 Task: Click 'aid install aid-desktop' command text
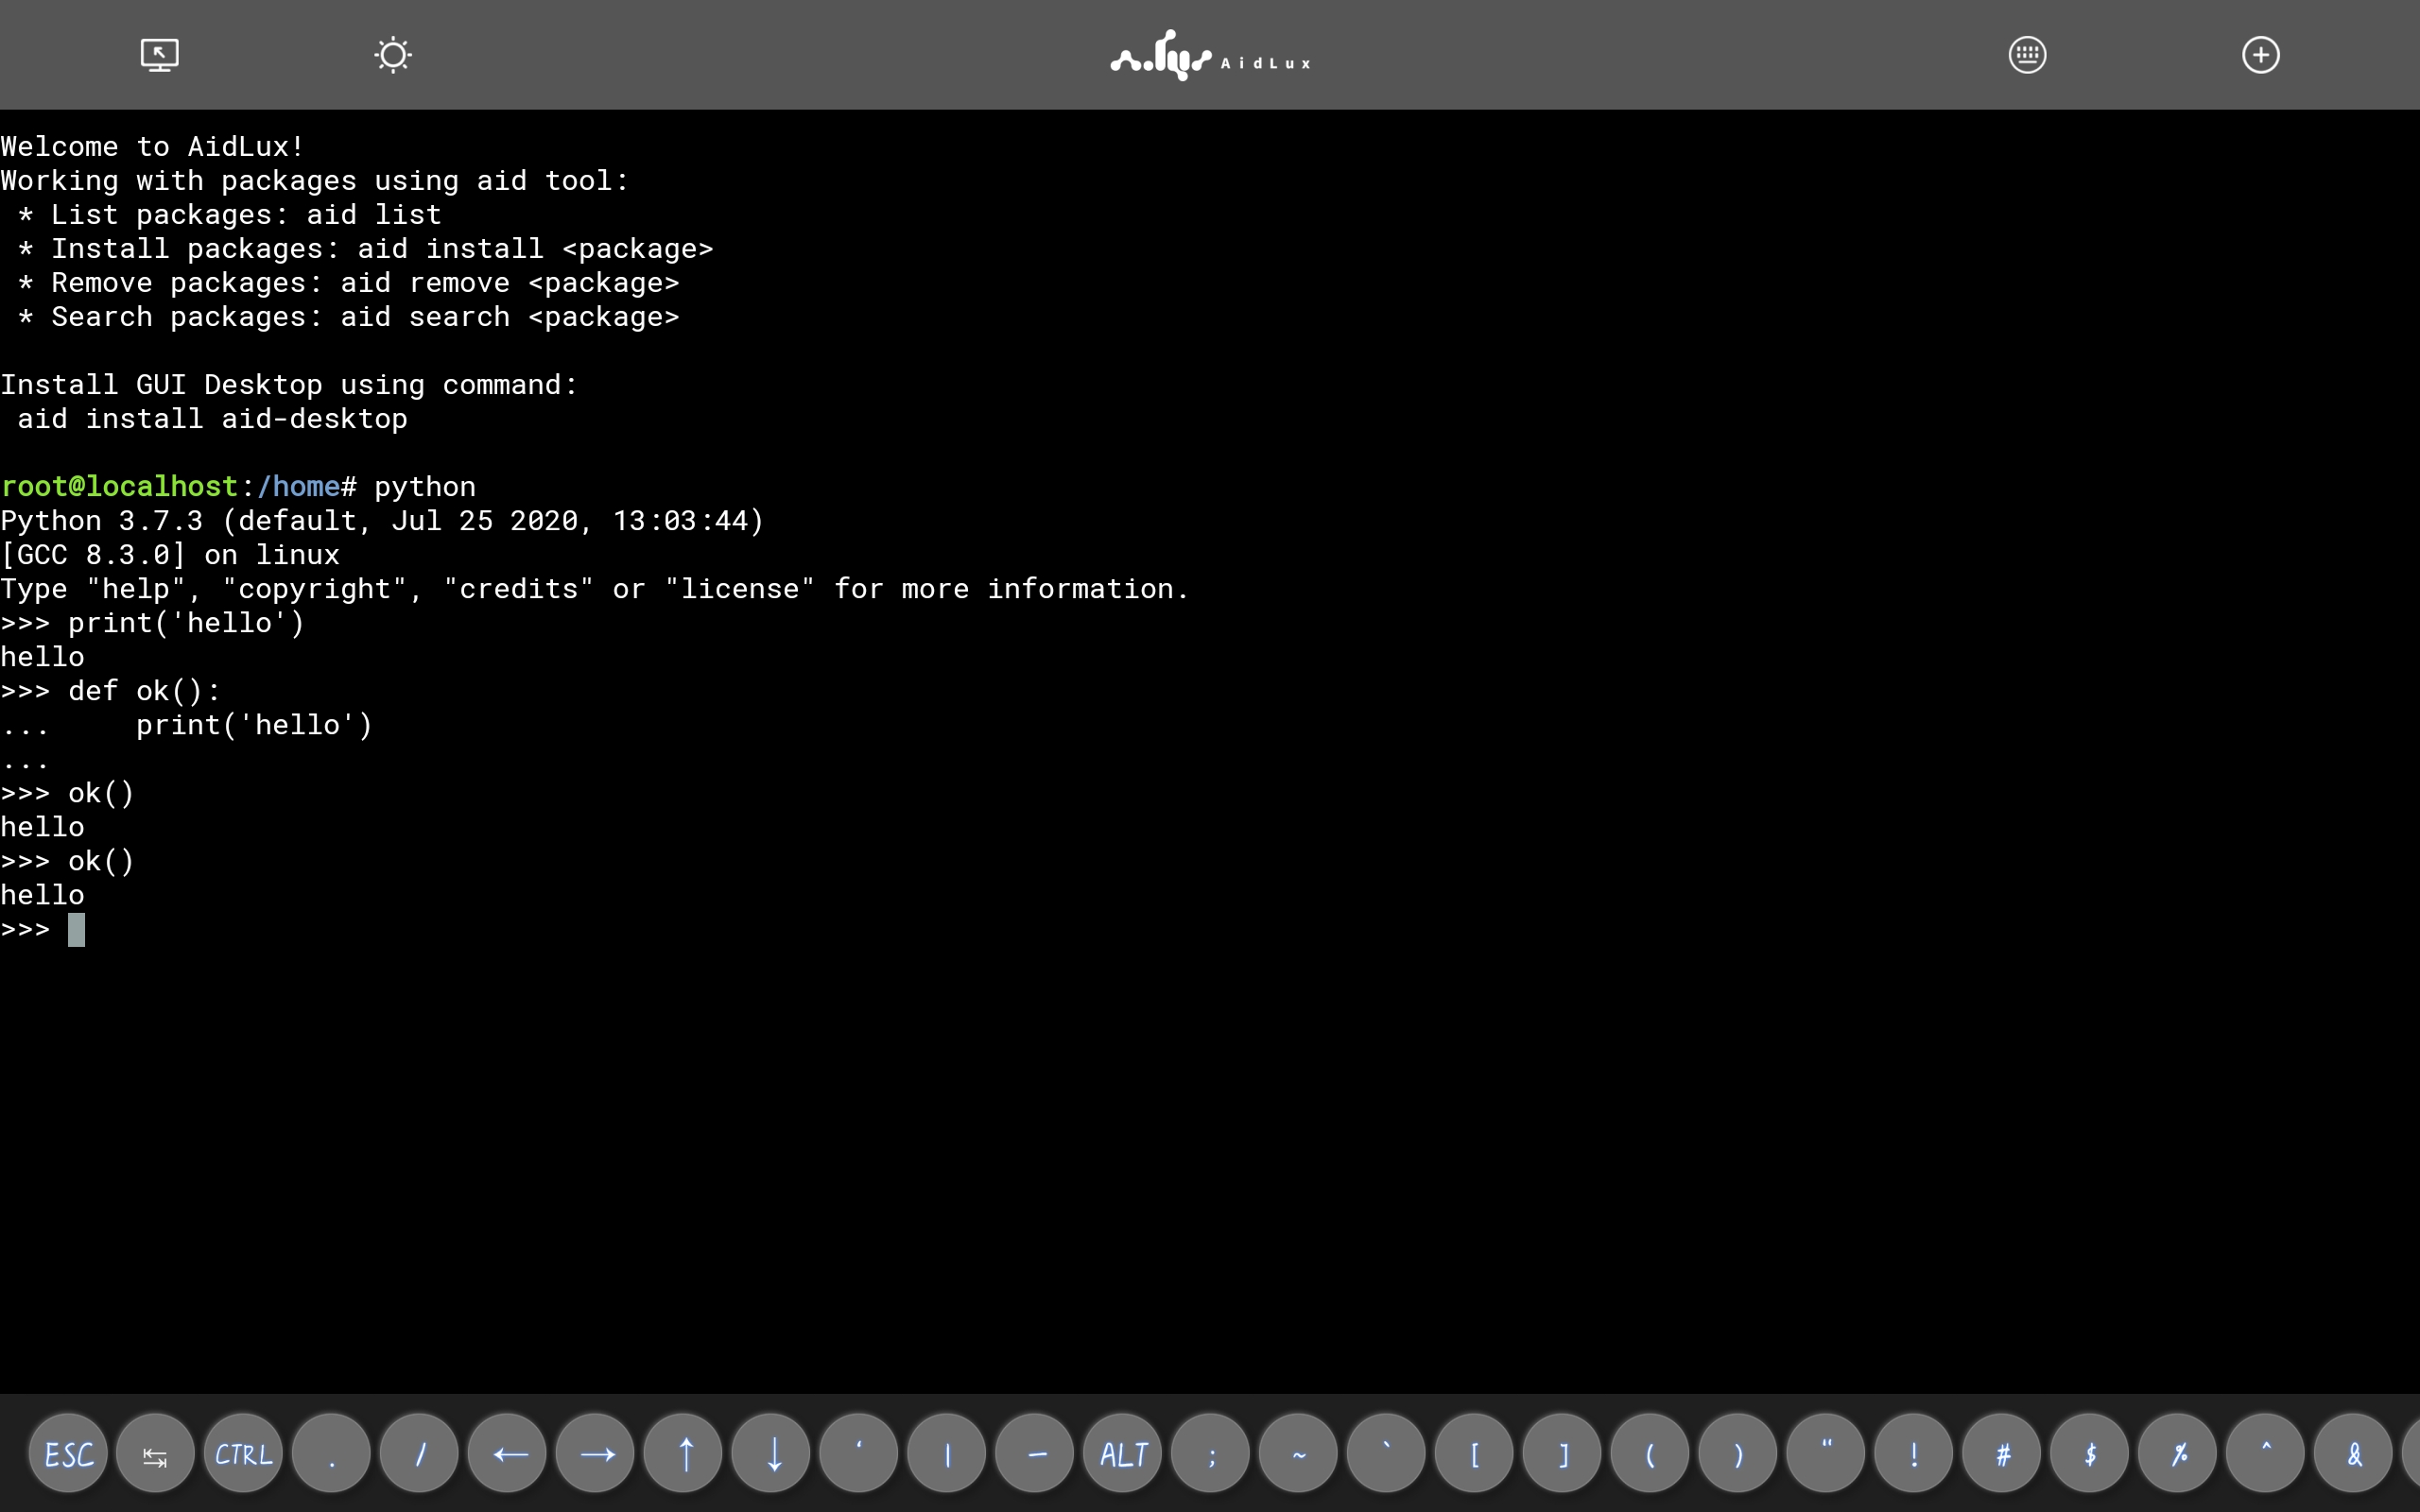coord(212,419)
